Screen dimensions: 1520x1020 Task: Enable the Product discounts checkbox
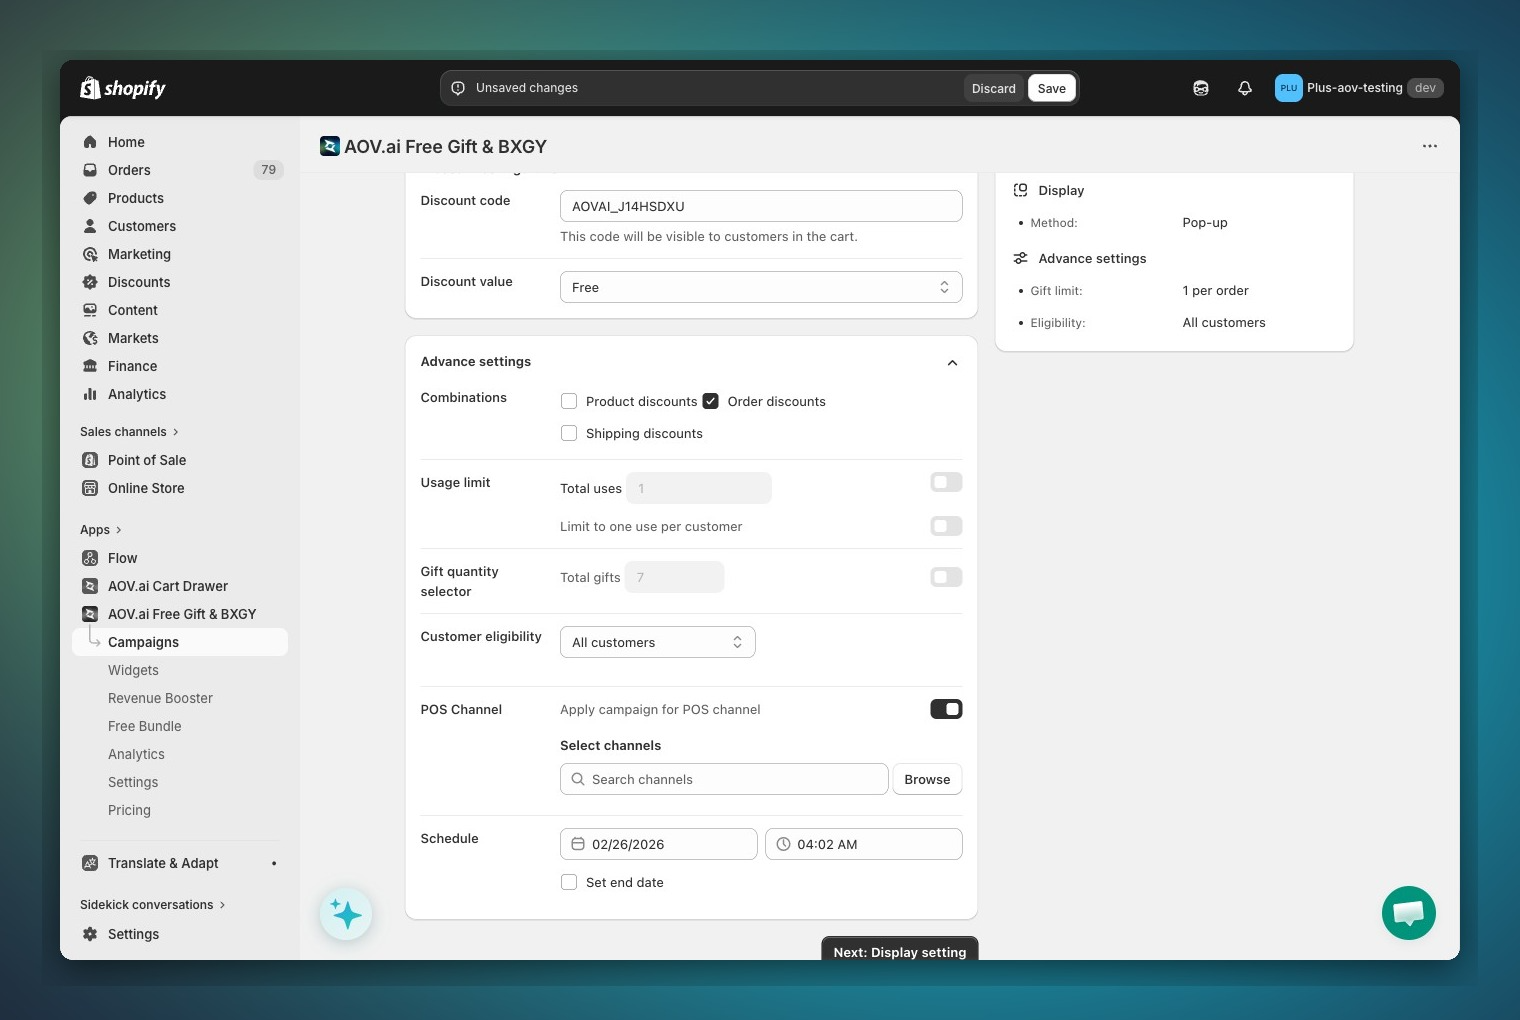point(569,401)
